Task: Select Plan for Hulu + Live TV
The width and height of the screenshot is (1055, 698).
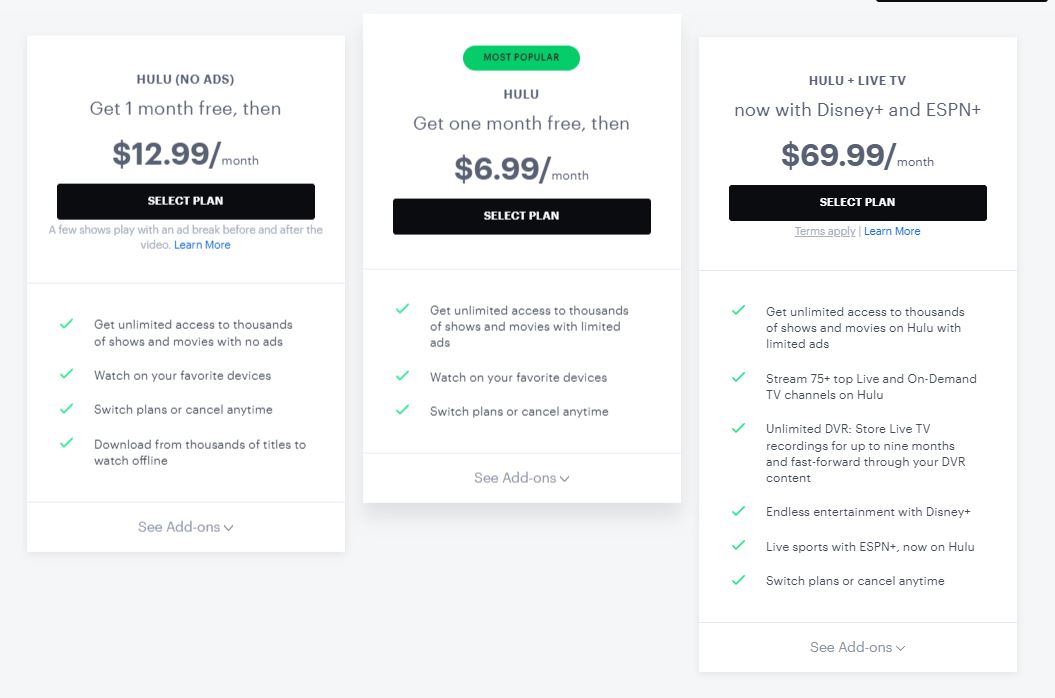Action: (x=857, y=202)
